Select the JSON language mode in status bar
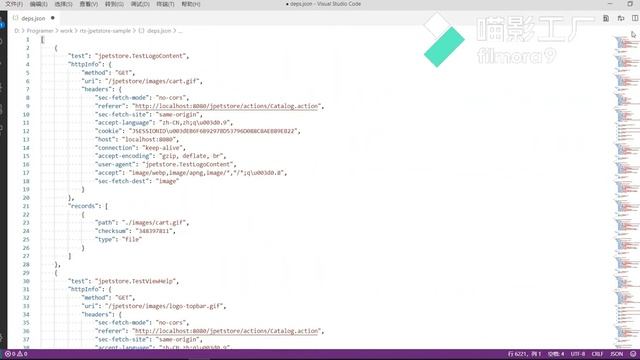The image size is (640, 360). click(x=617, y=354)
